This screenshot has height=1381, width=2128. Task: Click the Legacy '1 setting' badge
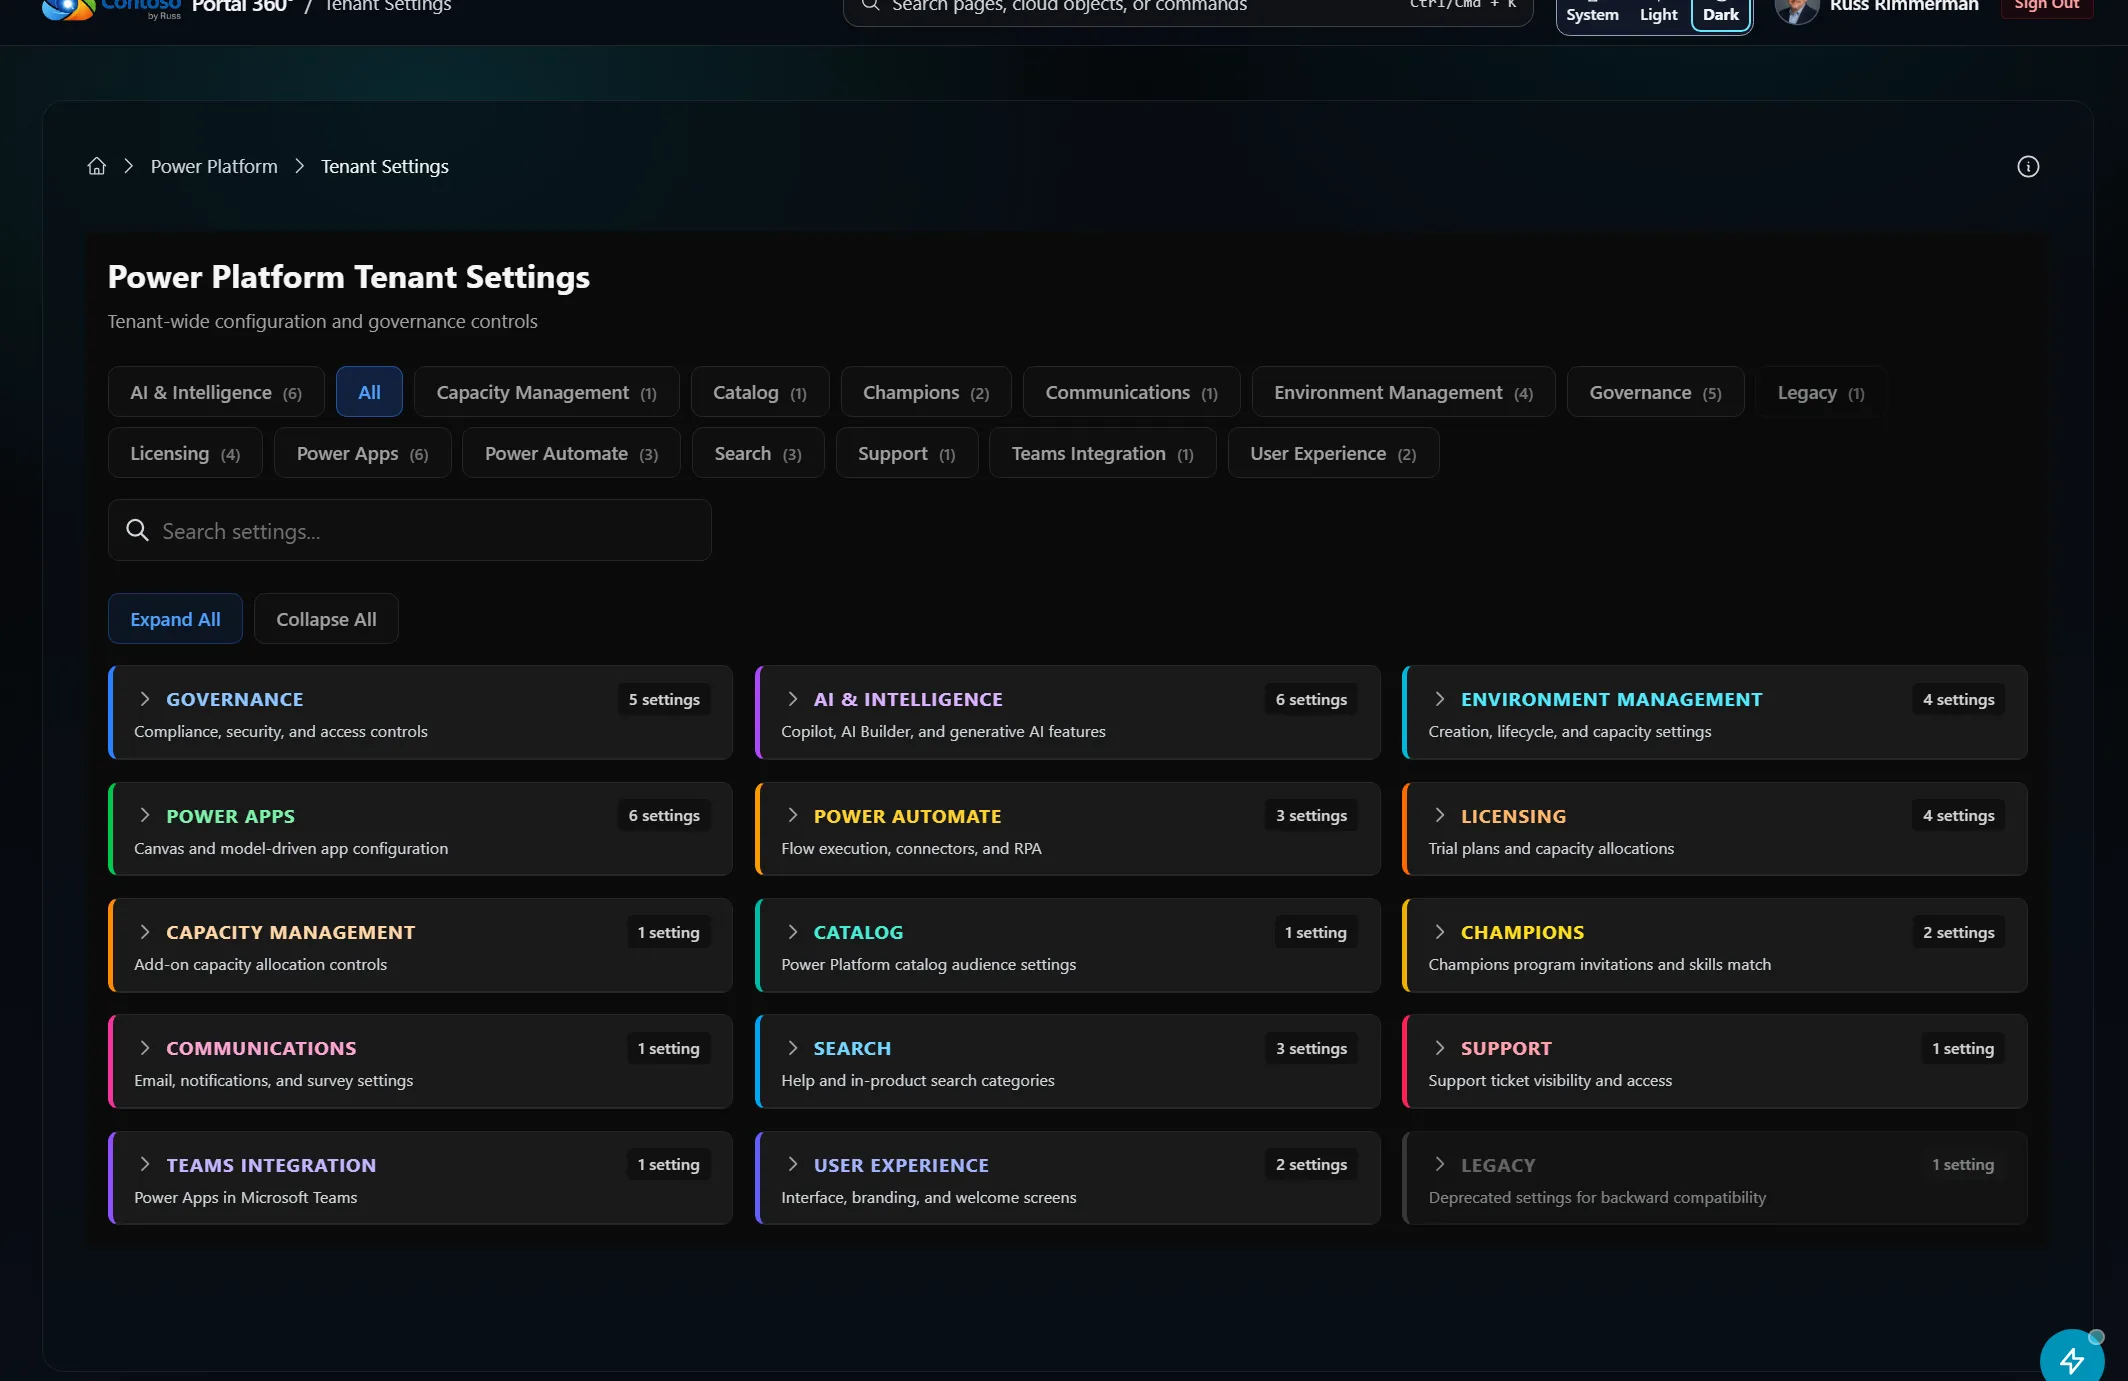click(1962, 1164)
